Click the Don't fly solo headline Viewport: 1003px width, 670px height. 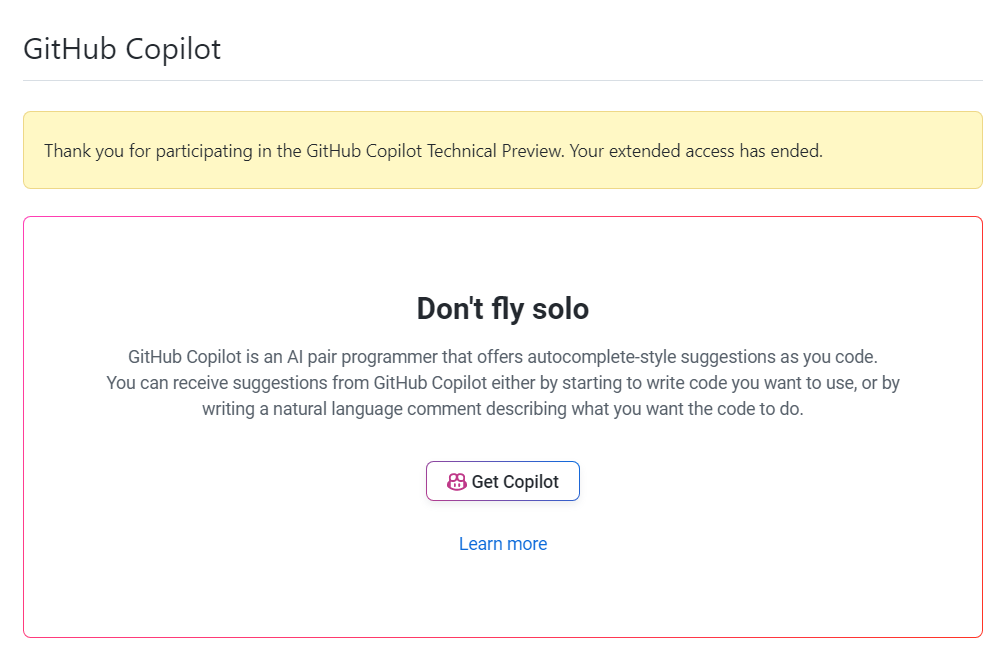click(502, 308)
